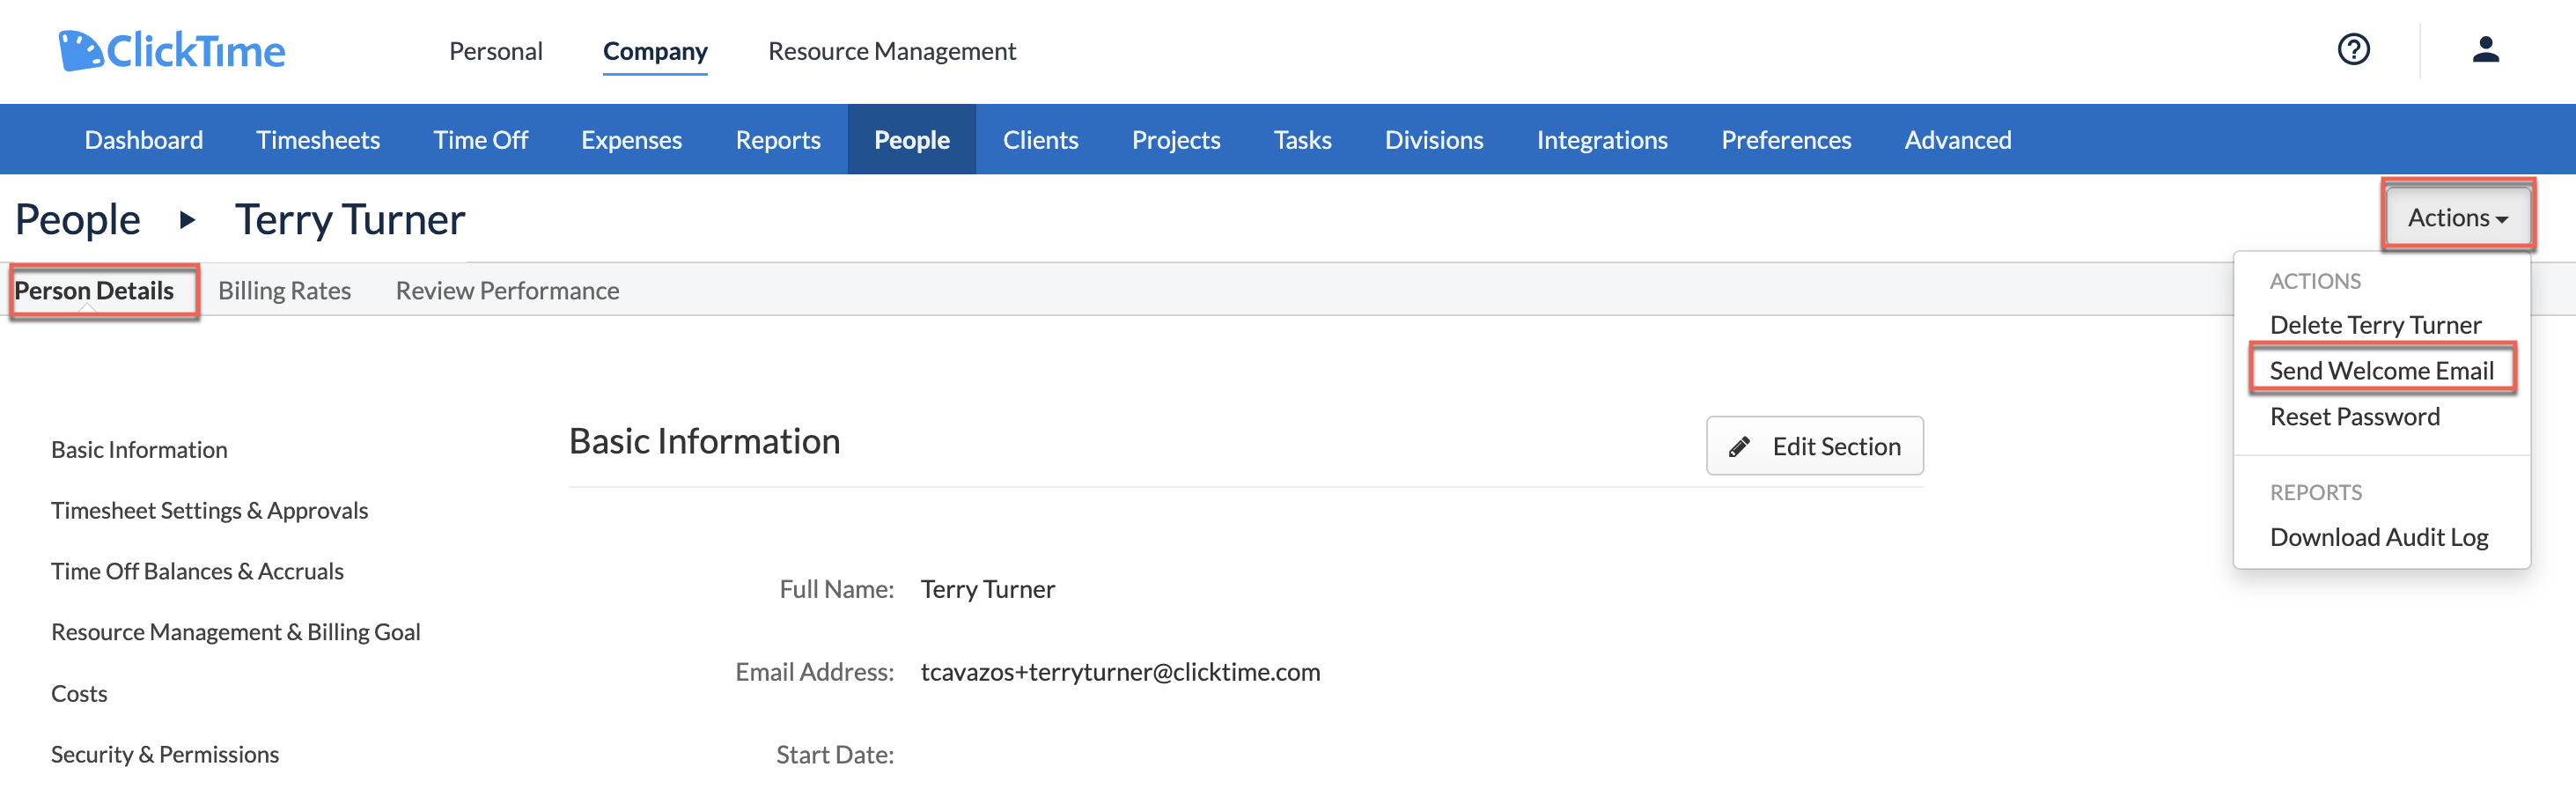Image resolution: width=2576 pixels, height=789 pixels.
Task: Jump to Resource Management & Billing Goal
Action: (x=236, y=633)
